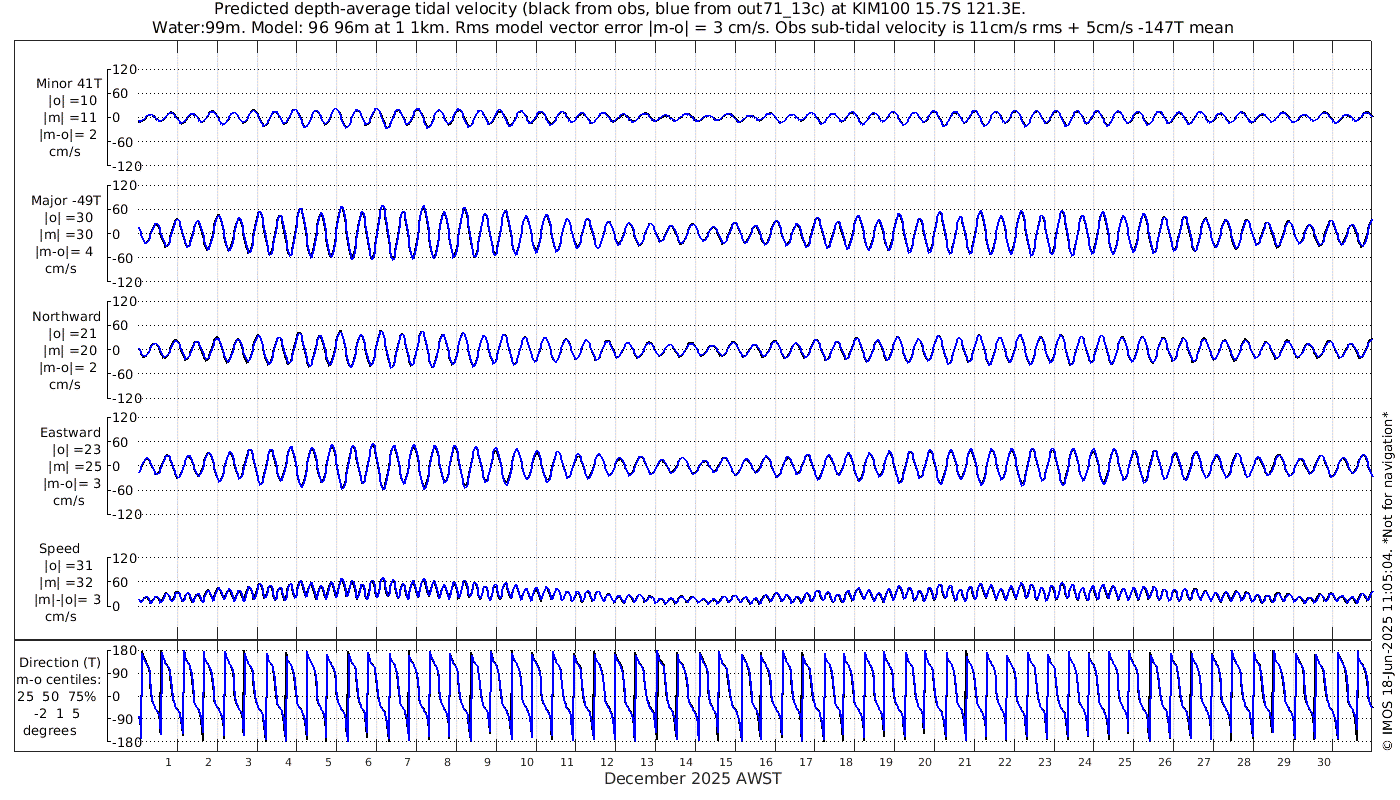Click the 'December 2025 AWST' axis title
The width and height of the screenshot is (1400, 800).
[x=692, y=779]
